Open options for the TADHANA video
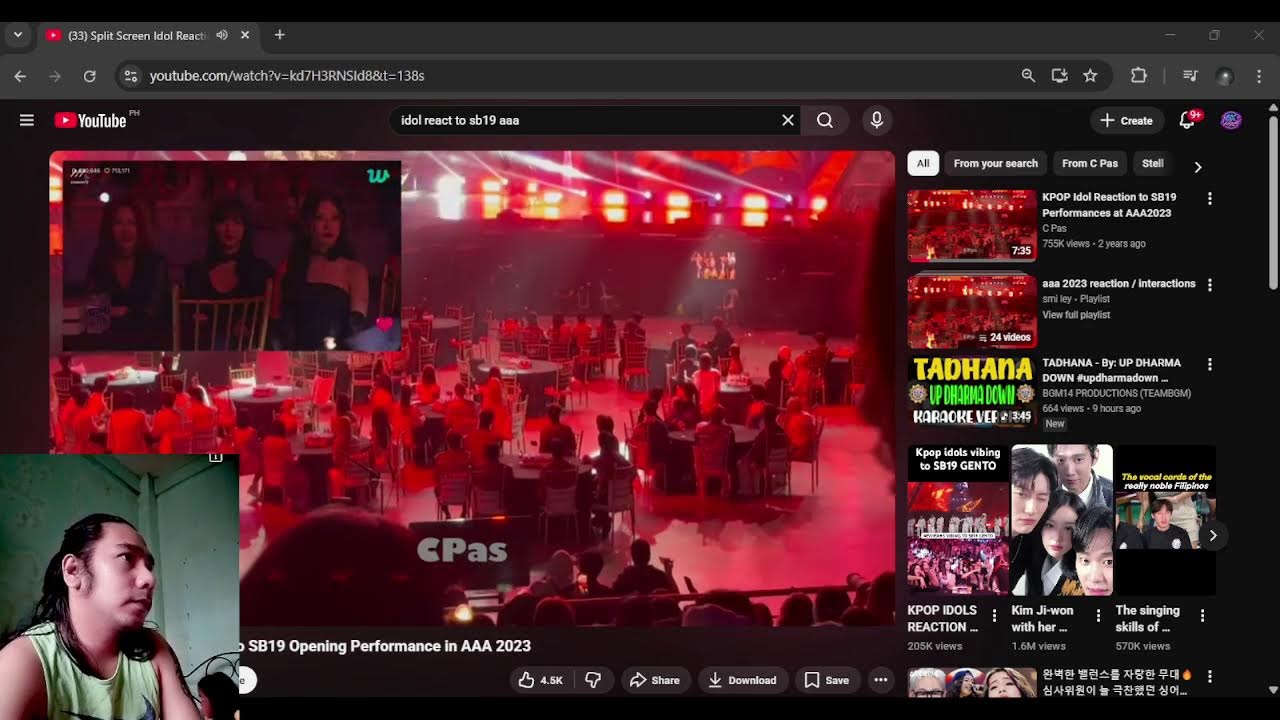The width and height of the screenshot is (1280, 720). (1210, 364)
